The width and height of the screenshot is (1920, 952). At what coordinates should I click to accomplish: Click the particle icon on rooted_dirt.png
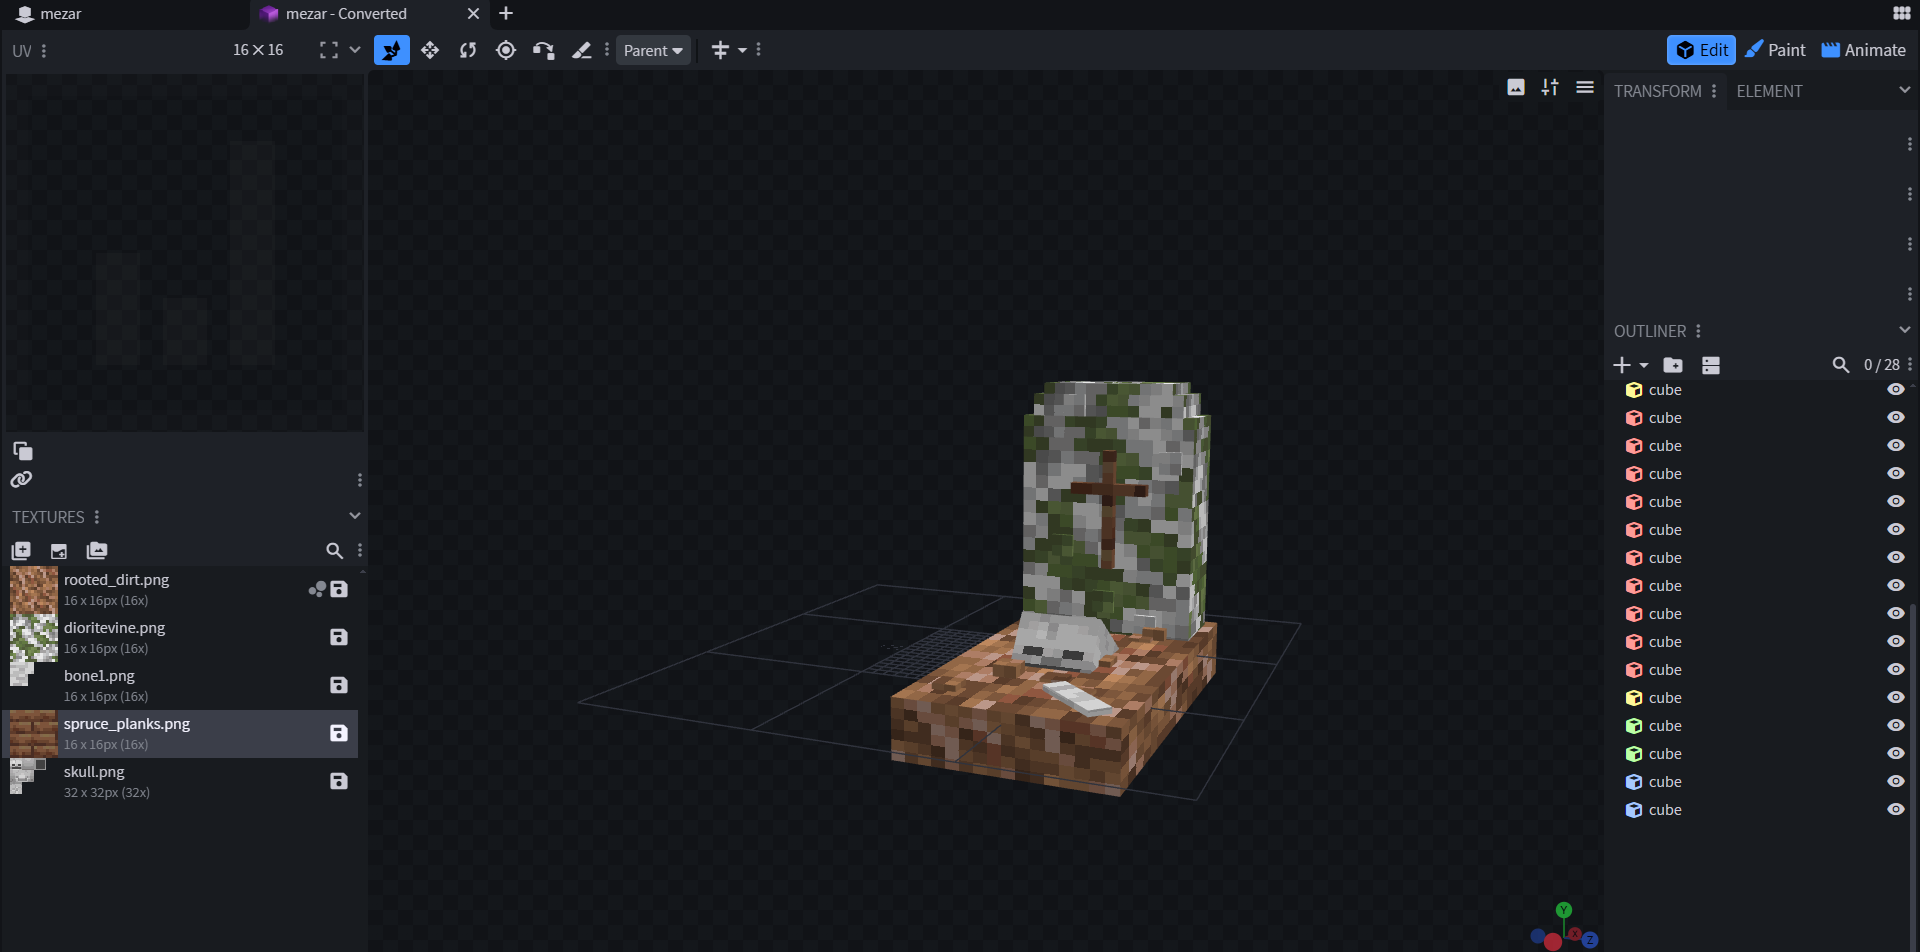317,589
